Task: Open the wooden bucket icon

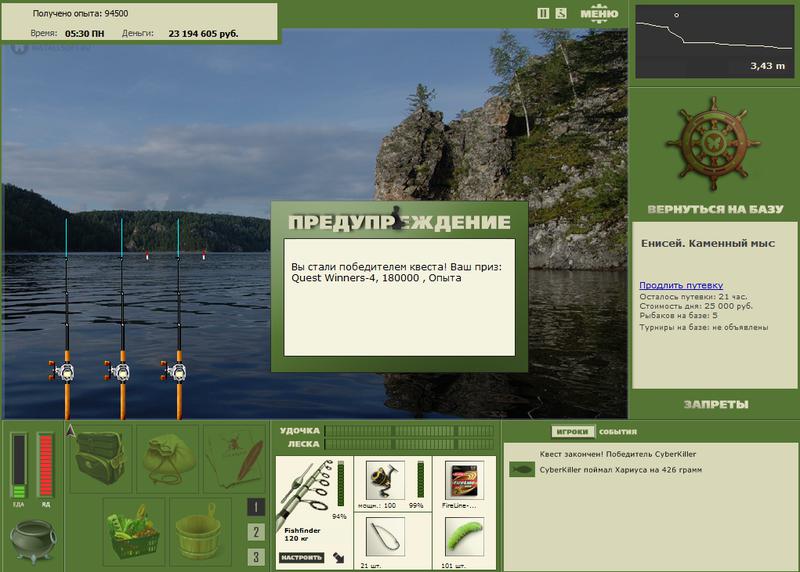Action: 200,532
